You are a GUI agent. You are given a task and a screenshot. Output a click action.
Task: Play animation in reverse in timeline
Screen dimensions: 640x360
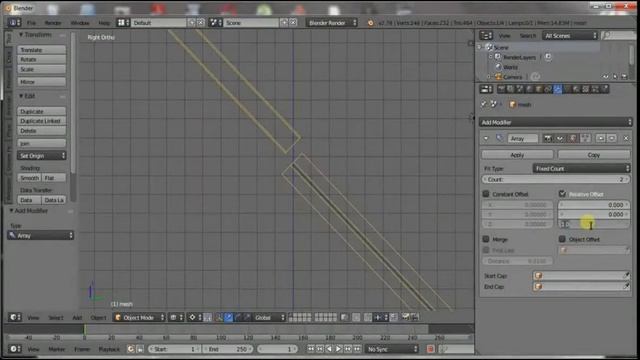[x=329, y=349]
